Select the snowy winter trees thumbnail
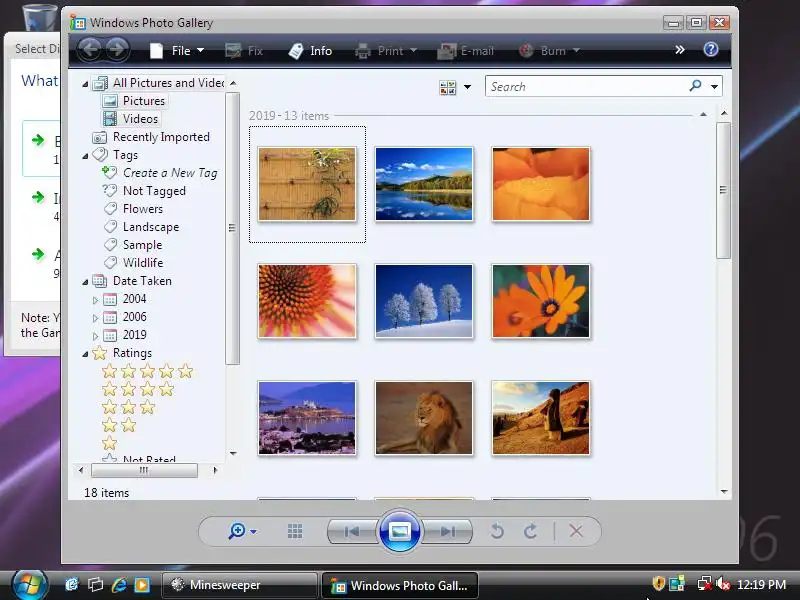This screenshot has height=600, width=800. point(424,301)
